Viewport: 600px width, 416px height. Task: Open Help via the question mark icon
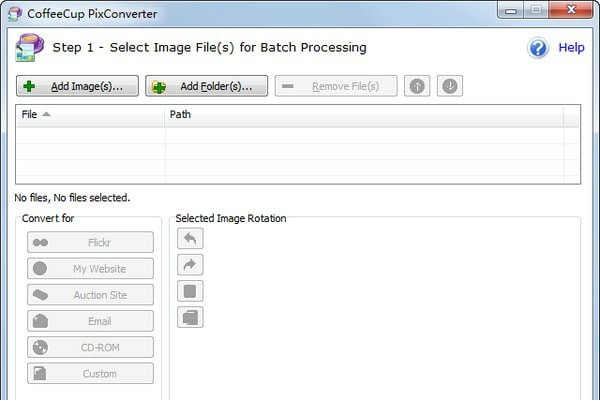tap(538, 48)
